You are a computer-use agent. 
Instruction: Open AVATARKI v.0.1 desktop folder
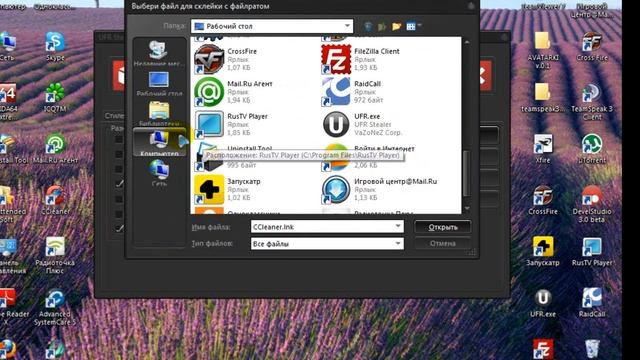coord(542,50)
